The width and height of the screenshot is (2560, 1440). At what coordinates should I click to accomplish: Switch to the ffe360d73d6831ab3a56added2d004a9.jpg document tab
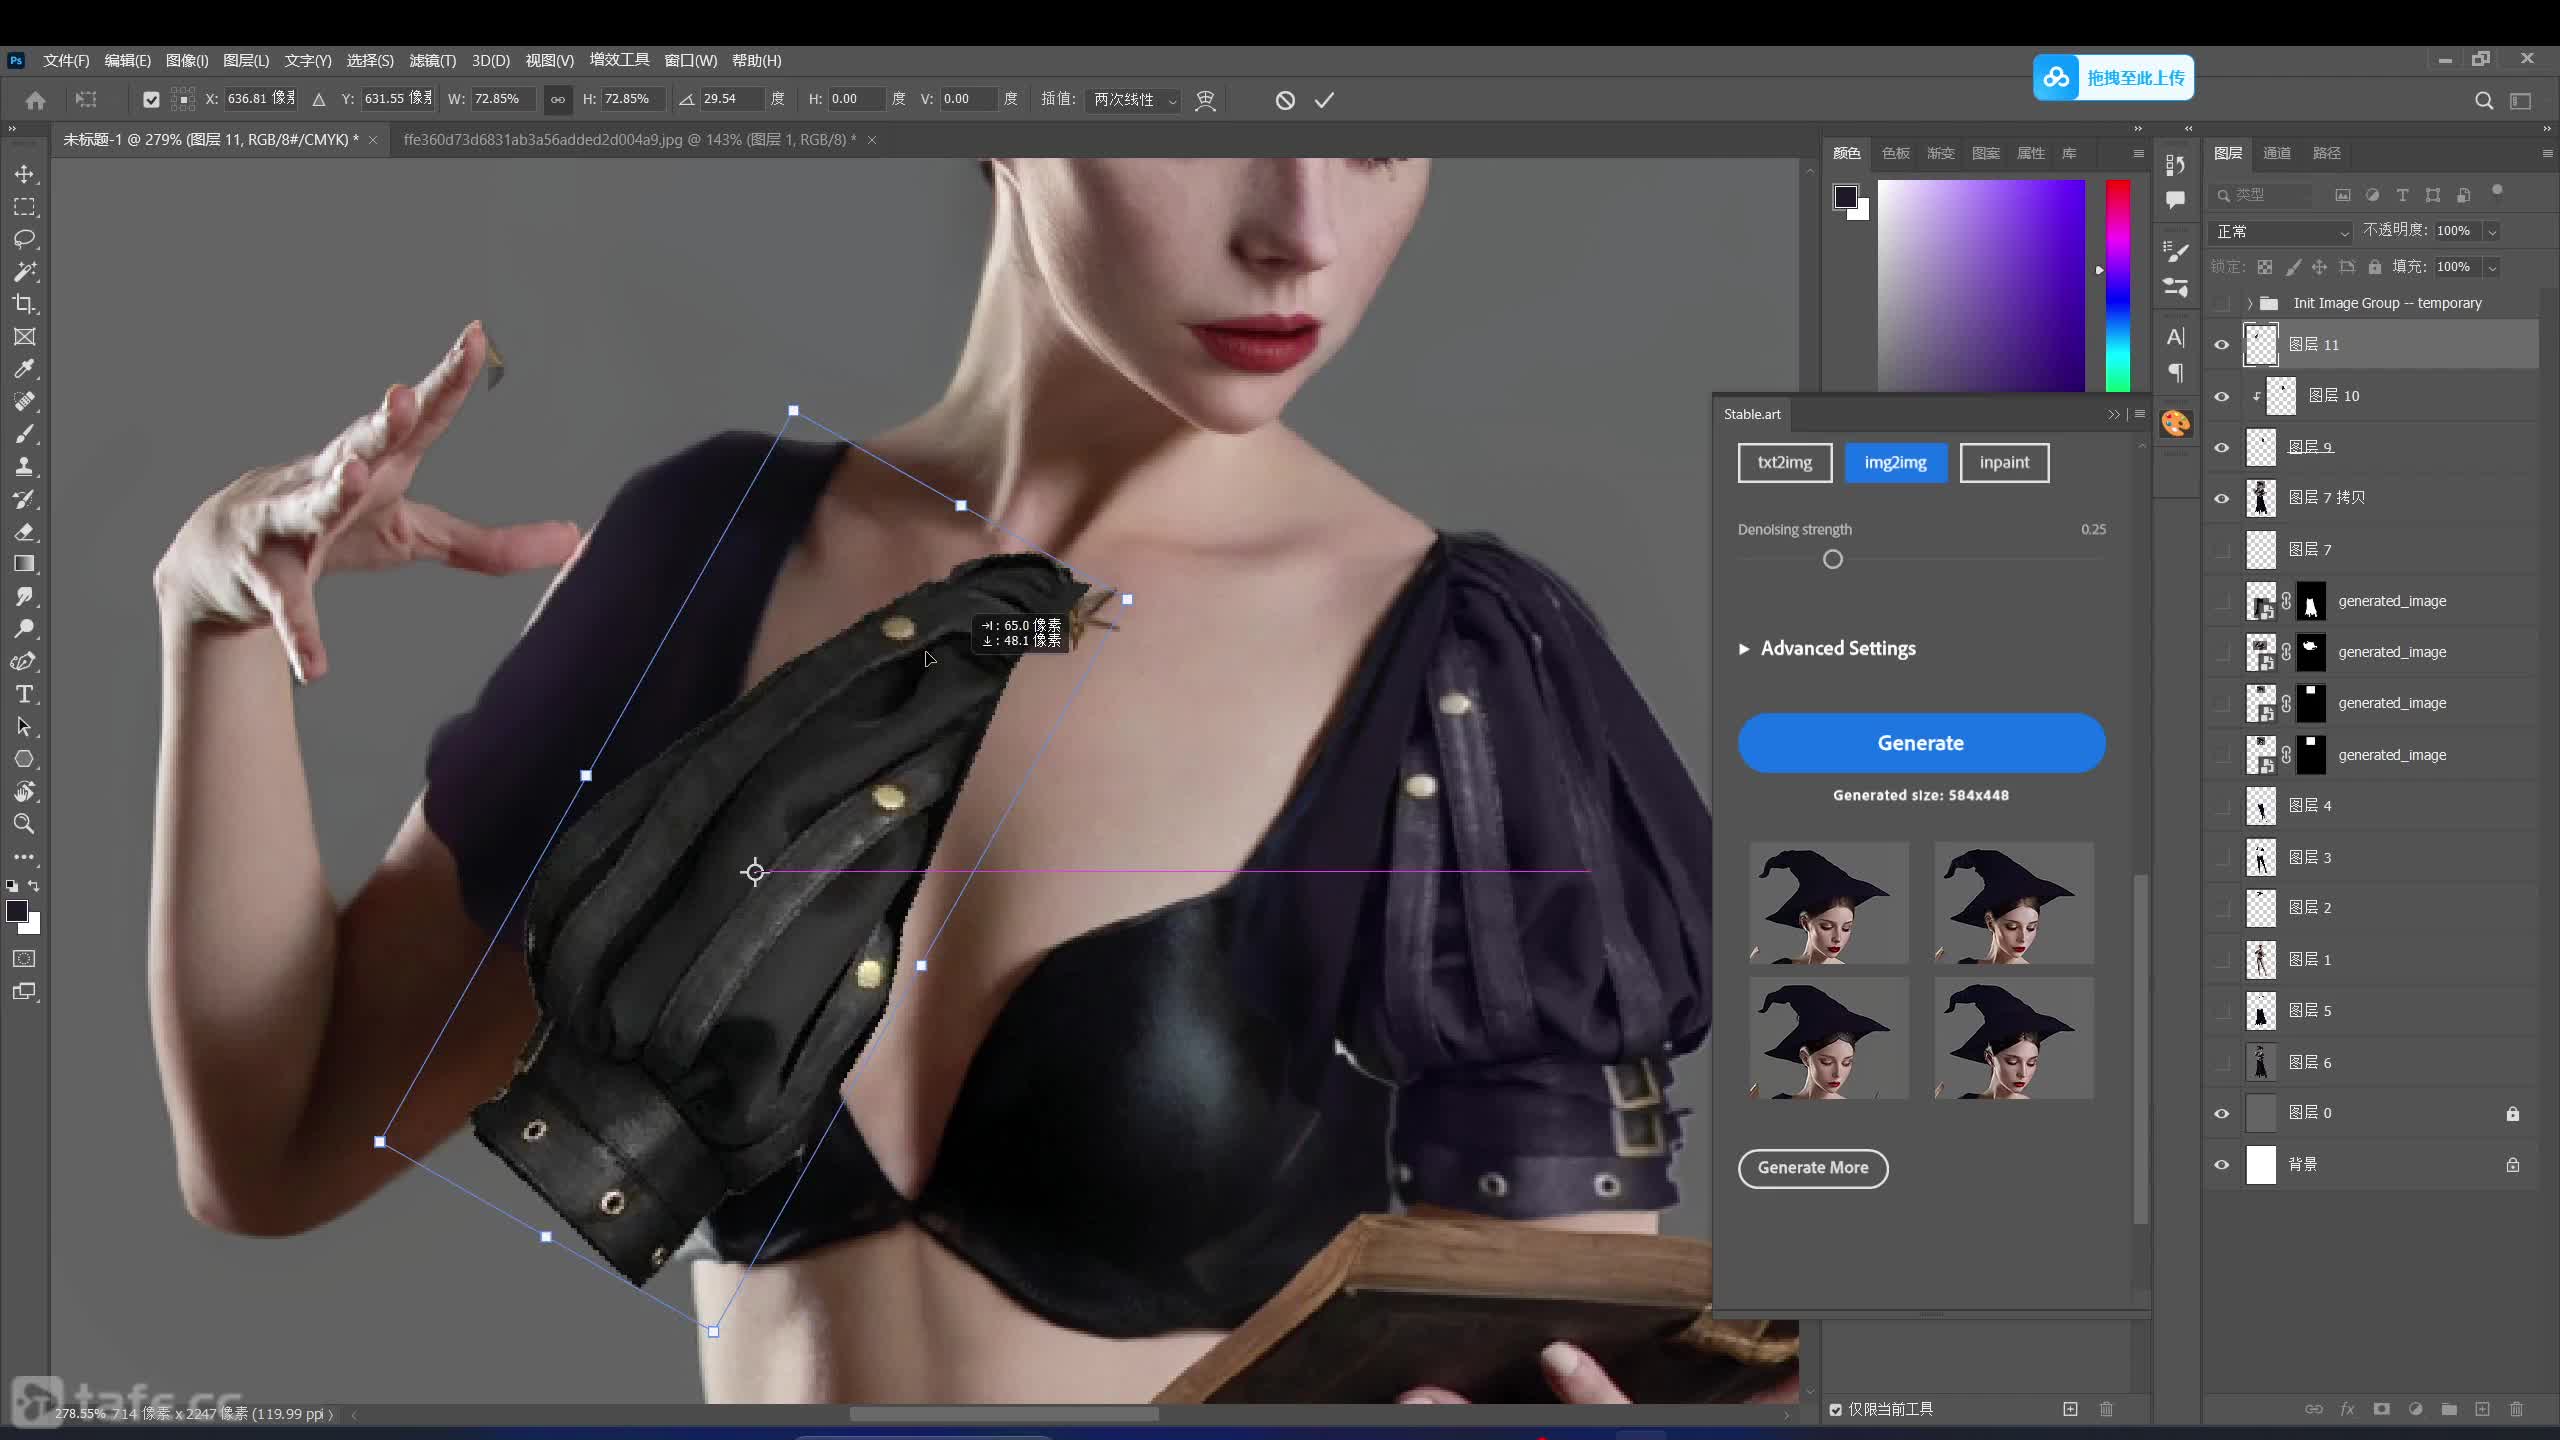[630, 140]
